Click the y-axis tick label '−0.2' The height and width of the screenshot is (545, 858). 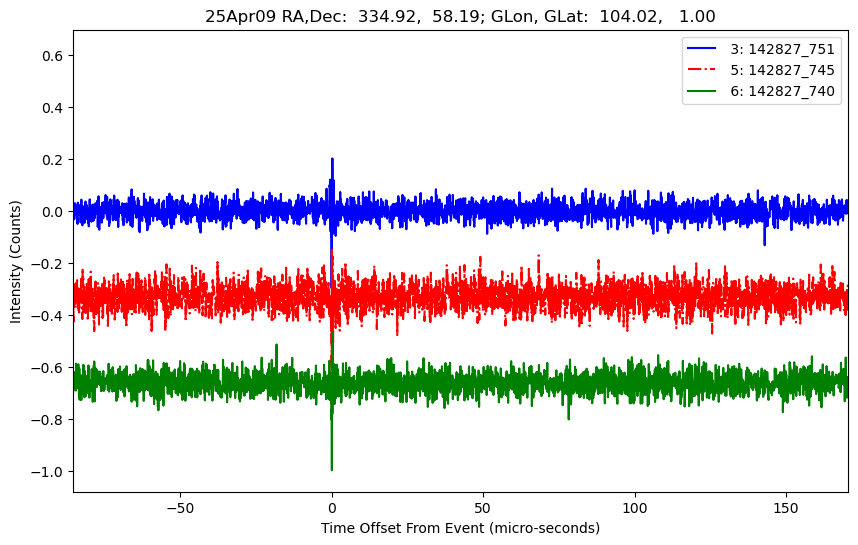point(48,264)
